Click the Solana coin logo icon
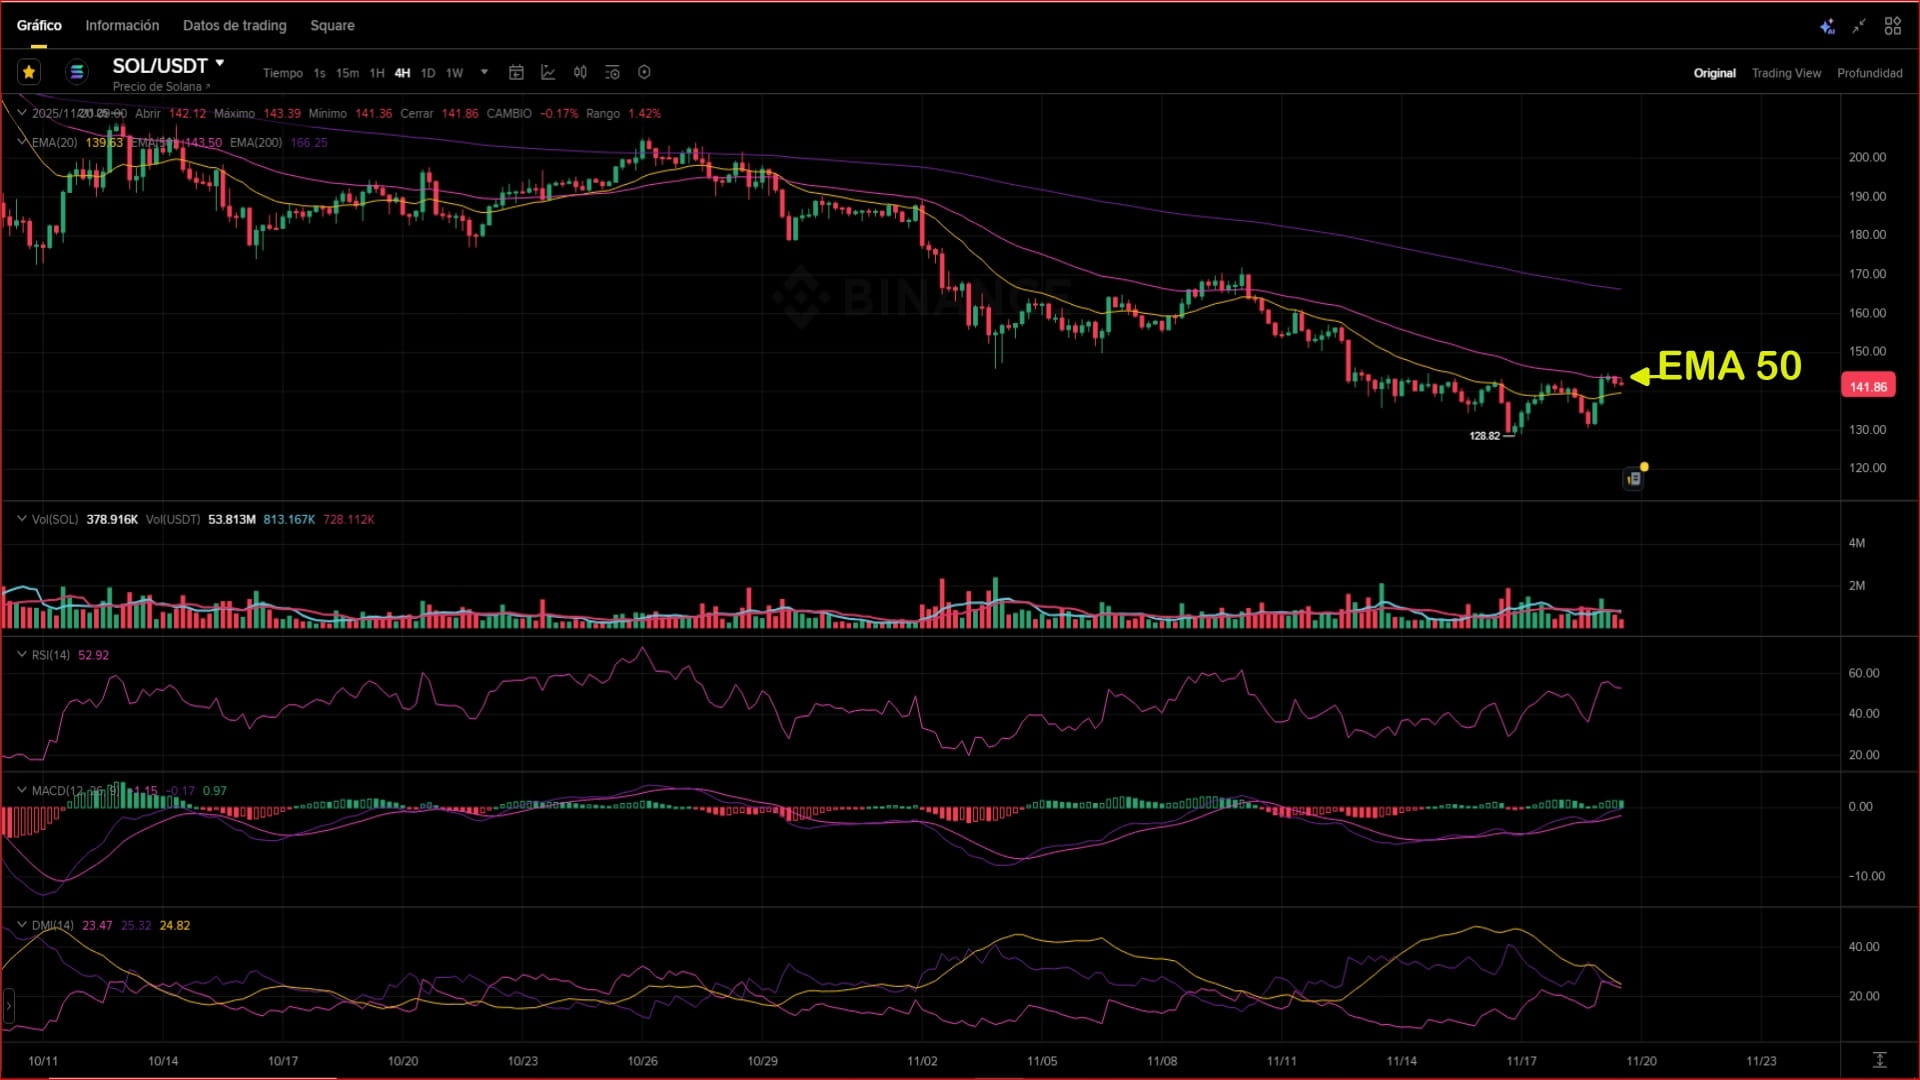The width and height of the screenshot is (1920, 1080). 76,72
